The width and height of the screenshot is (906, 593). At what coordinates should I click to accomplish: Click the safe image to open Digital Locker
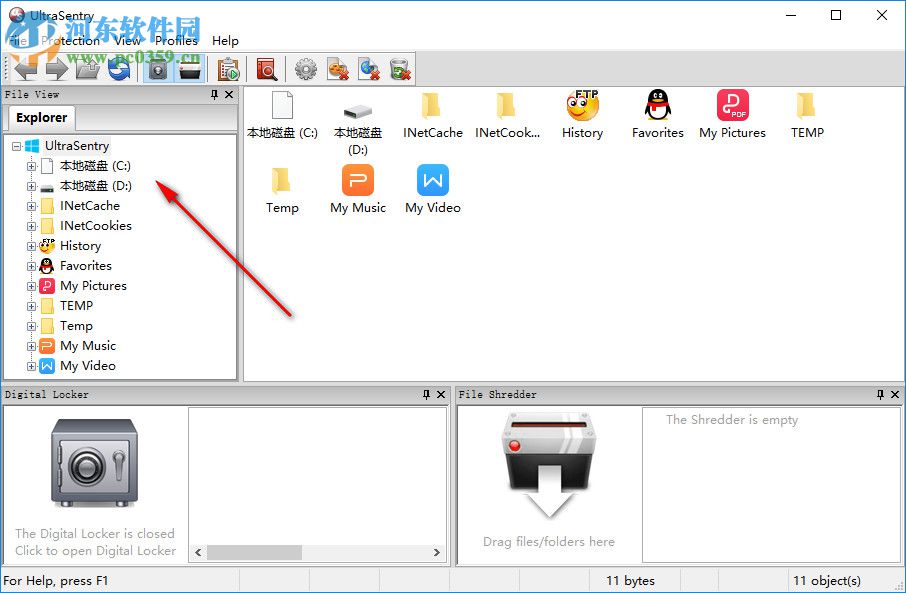point(94,463)
